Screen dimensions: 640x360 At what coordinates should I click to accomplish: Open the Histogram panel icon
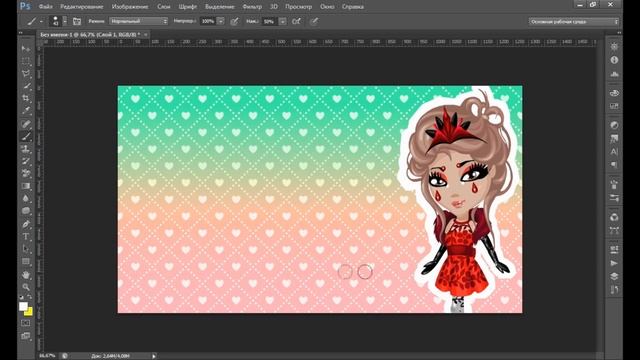click(614, 74)
